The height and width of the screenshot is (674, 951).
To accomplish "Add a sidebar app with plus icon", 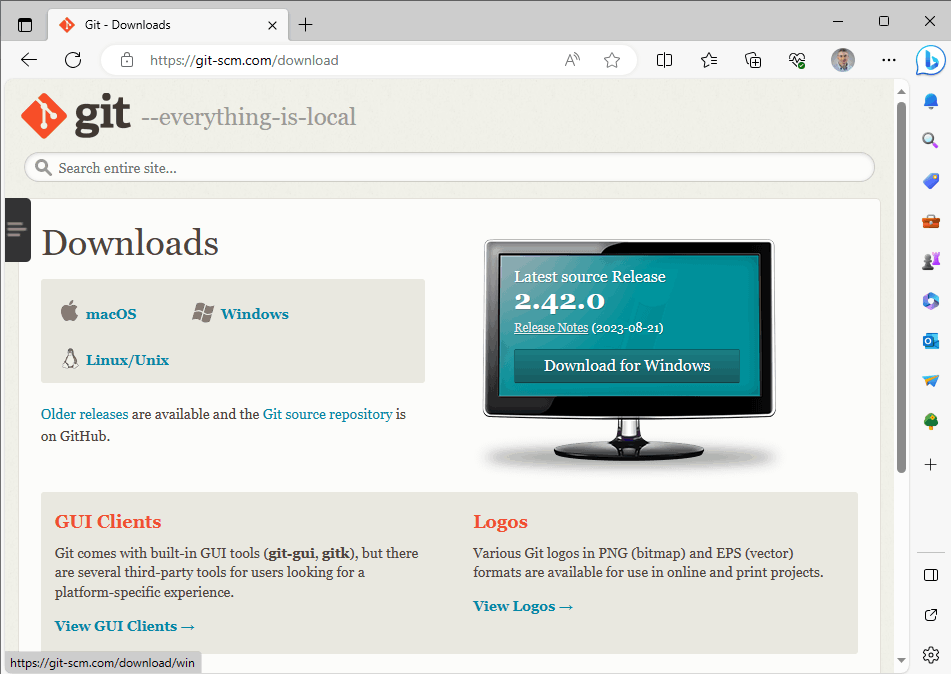I will pyautogui.click(x=930, y=465).
